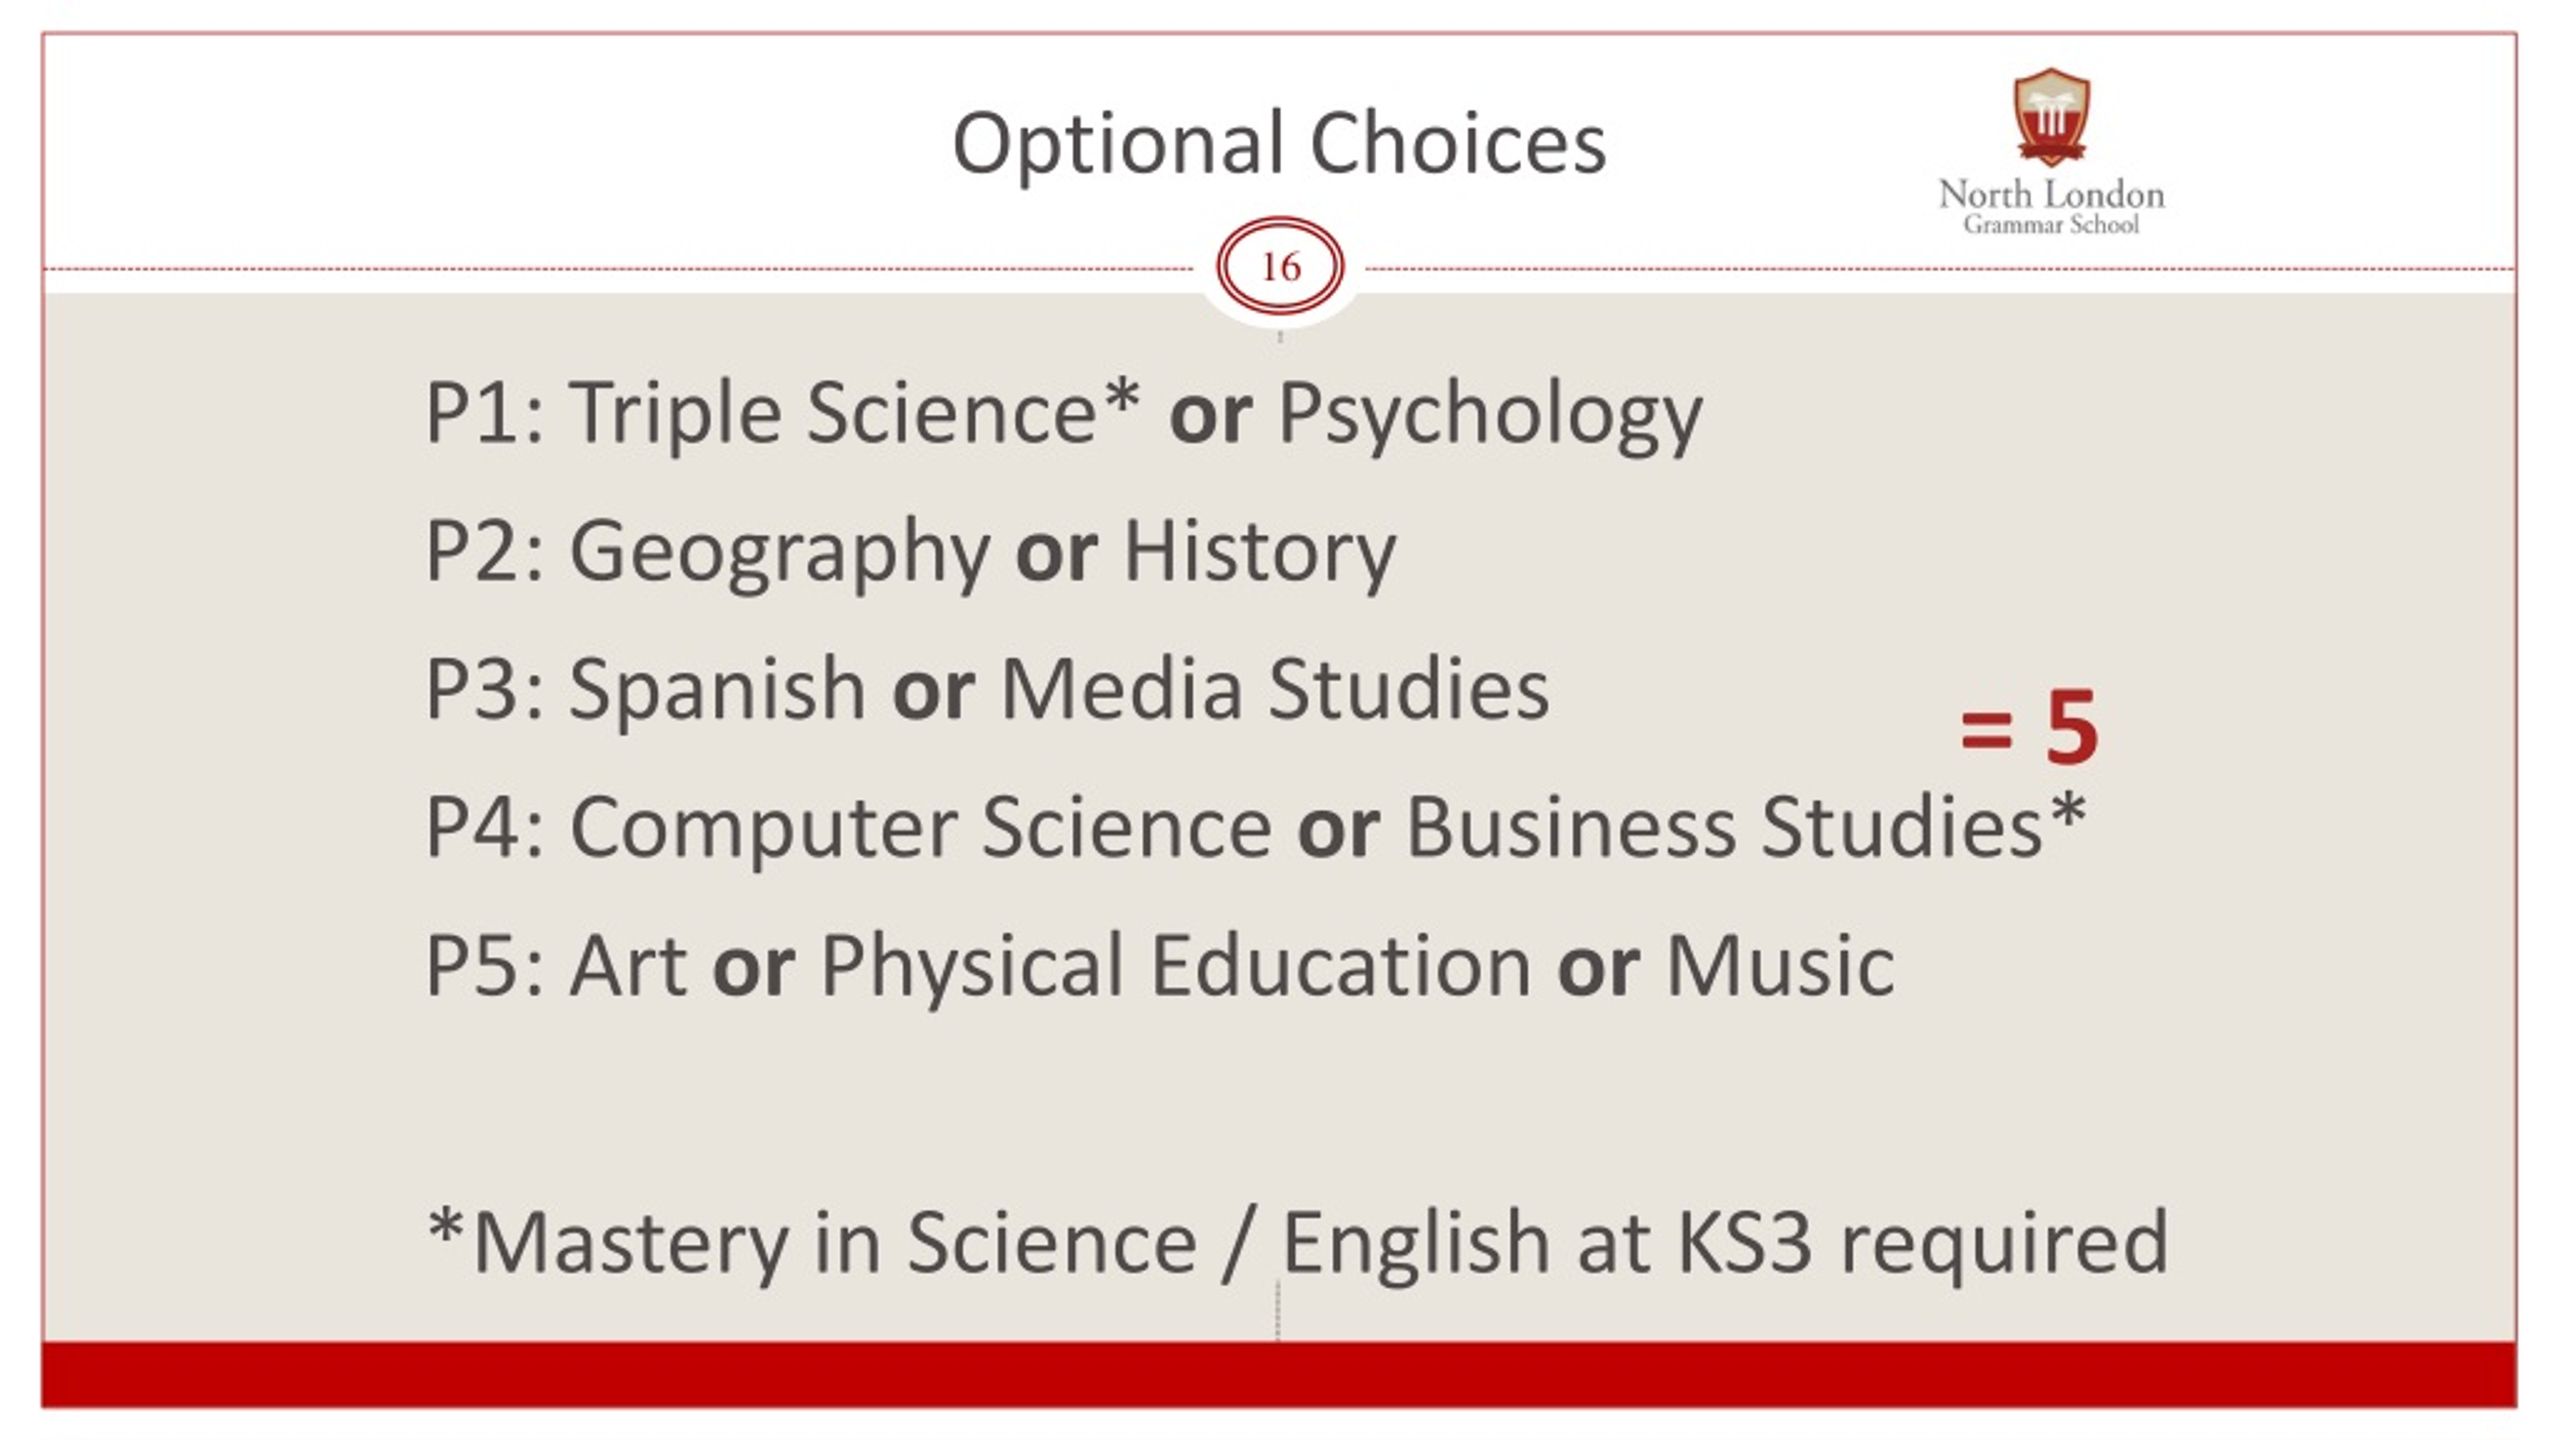Select the slide number 16 badge

[x=1280, y=267]
